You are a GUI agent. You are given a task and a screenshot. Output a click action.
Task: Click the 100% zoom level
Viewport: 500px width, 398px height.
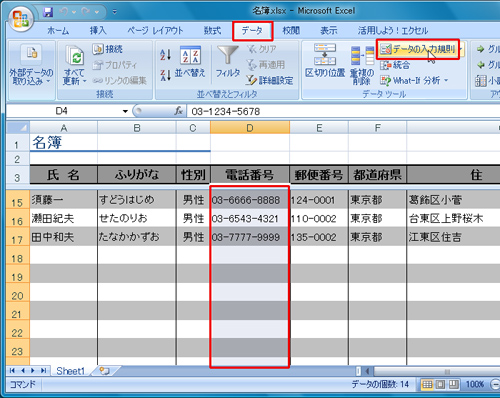point(475,385)
